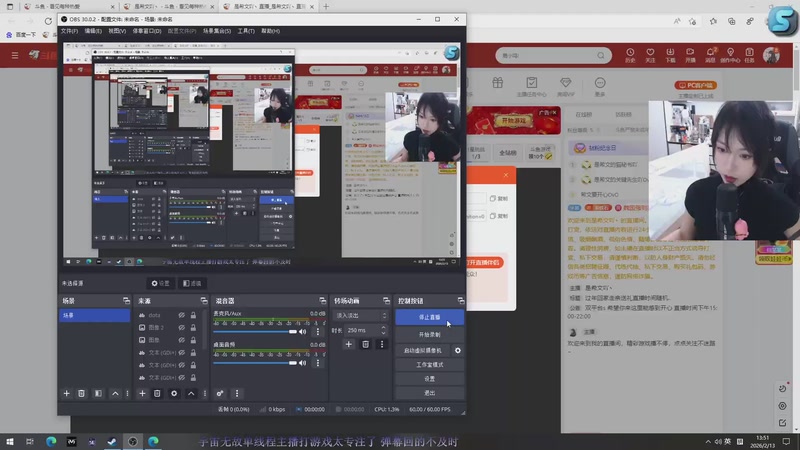The width and height of the screenshot is (800, 450).
Task: Pop out the 控制按钮 dock via its header icon
Action: pos(461,301)
